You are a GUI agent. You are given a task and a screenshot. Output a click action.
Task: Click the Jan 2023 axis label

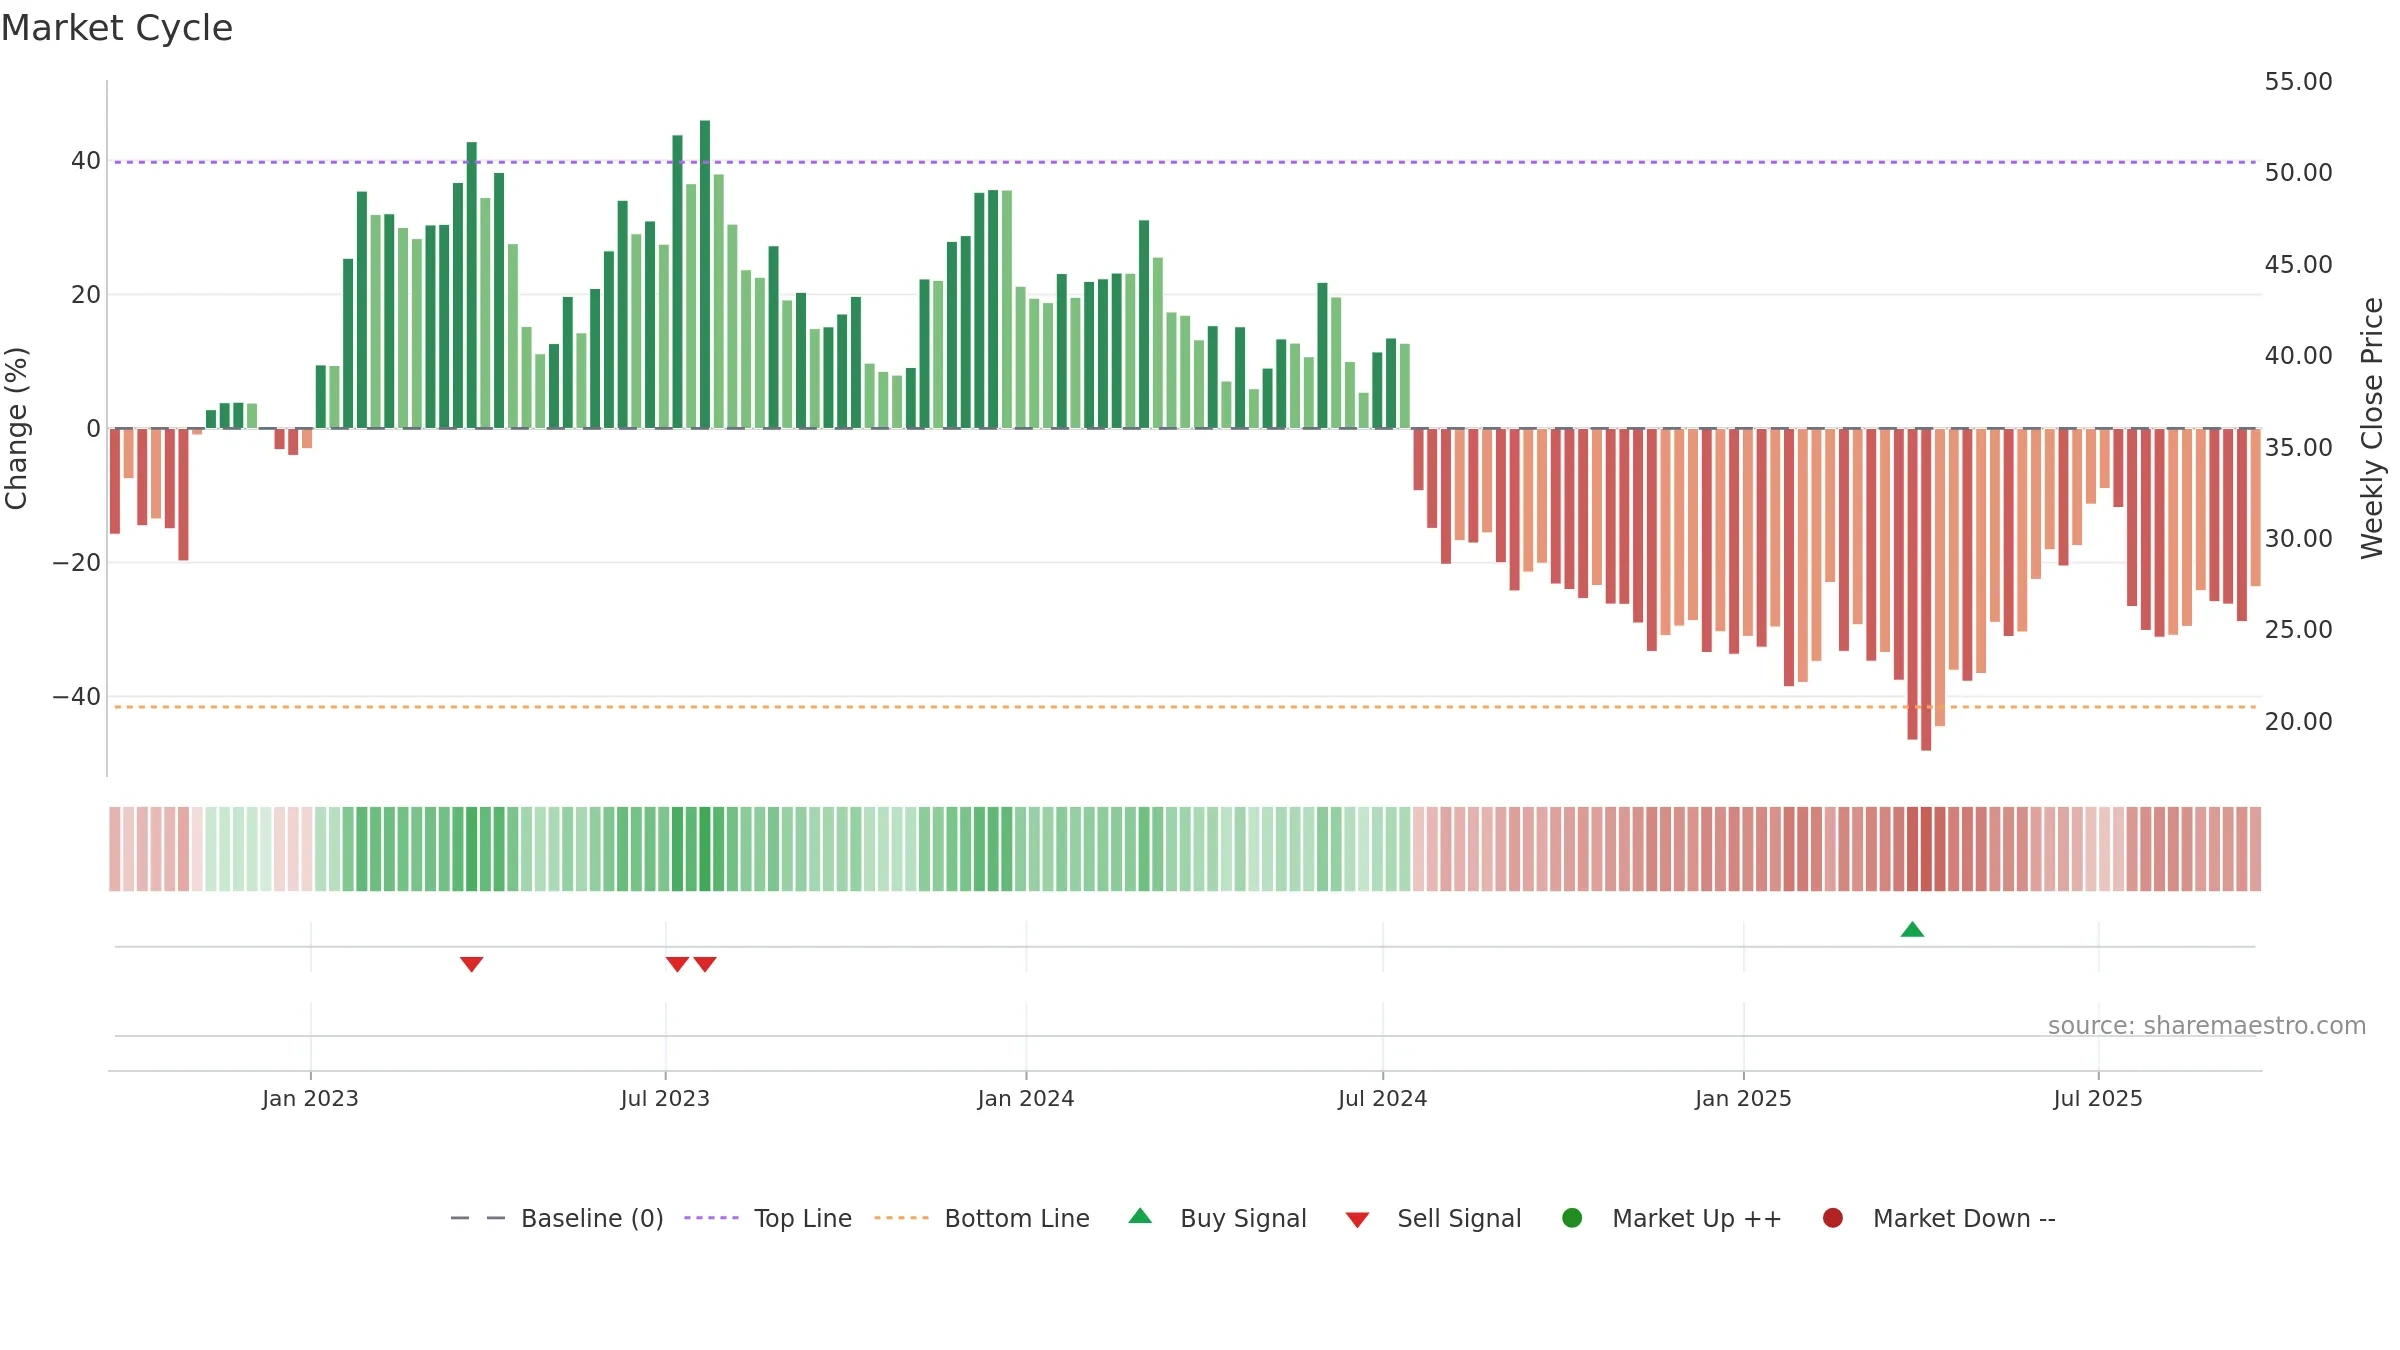coord(310,1099)
